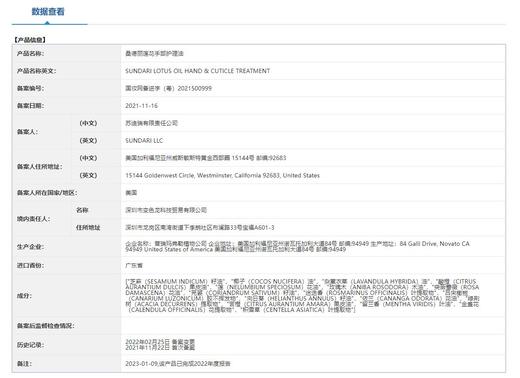Click the province value 广东省
Screen dimensions: 520x378
click(134, 266)
